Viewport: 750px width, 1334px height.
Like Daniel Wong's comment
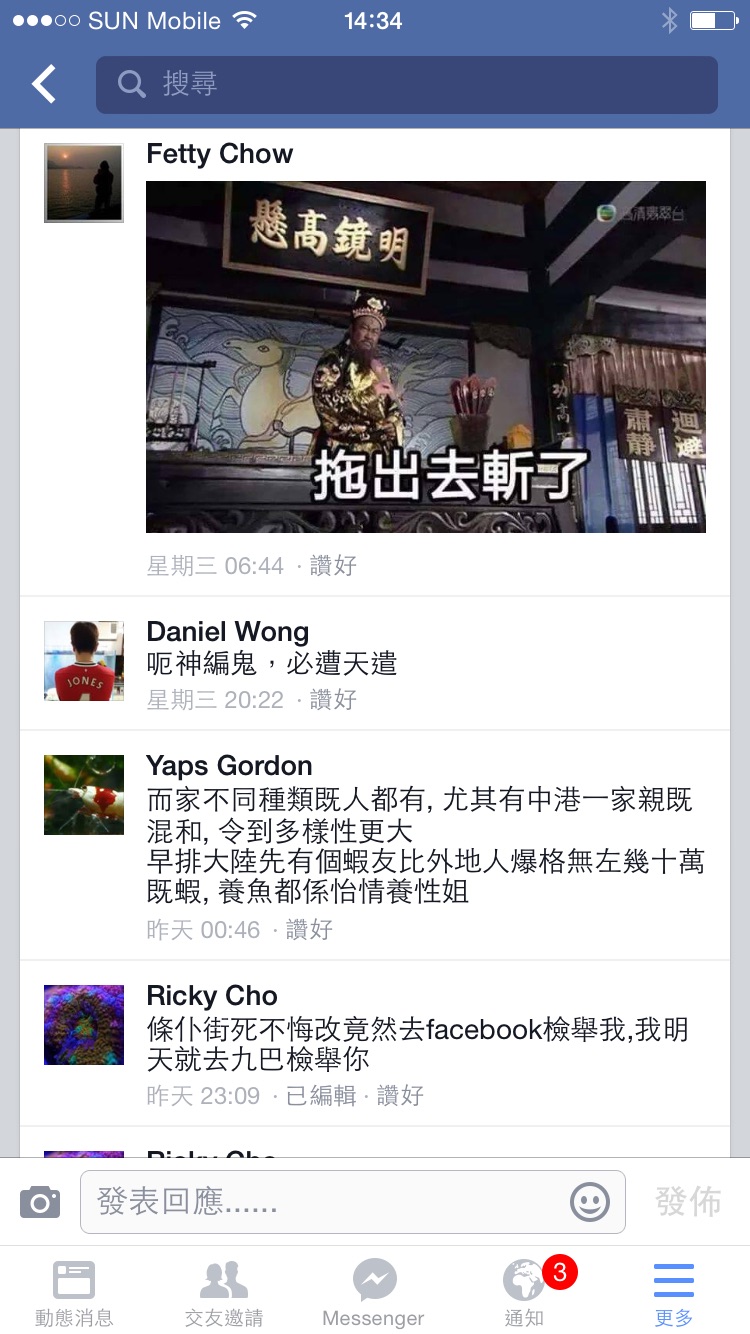pos(333,700)
